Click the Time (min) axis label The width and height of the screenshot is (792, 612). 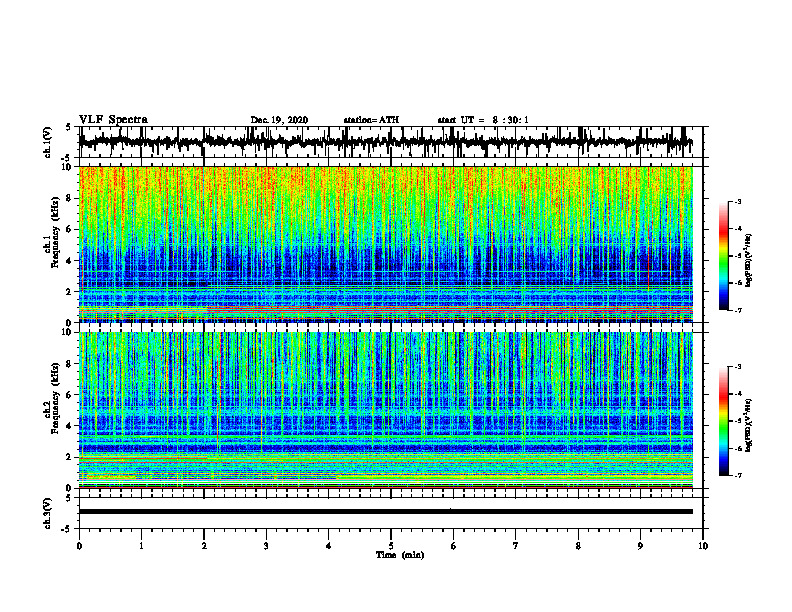[400, 555]
